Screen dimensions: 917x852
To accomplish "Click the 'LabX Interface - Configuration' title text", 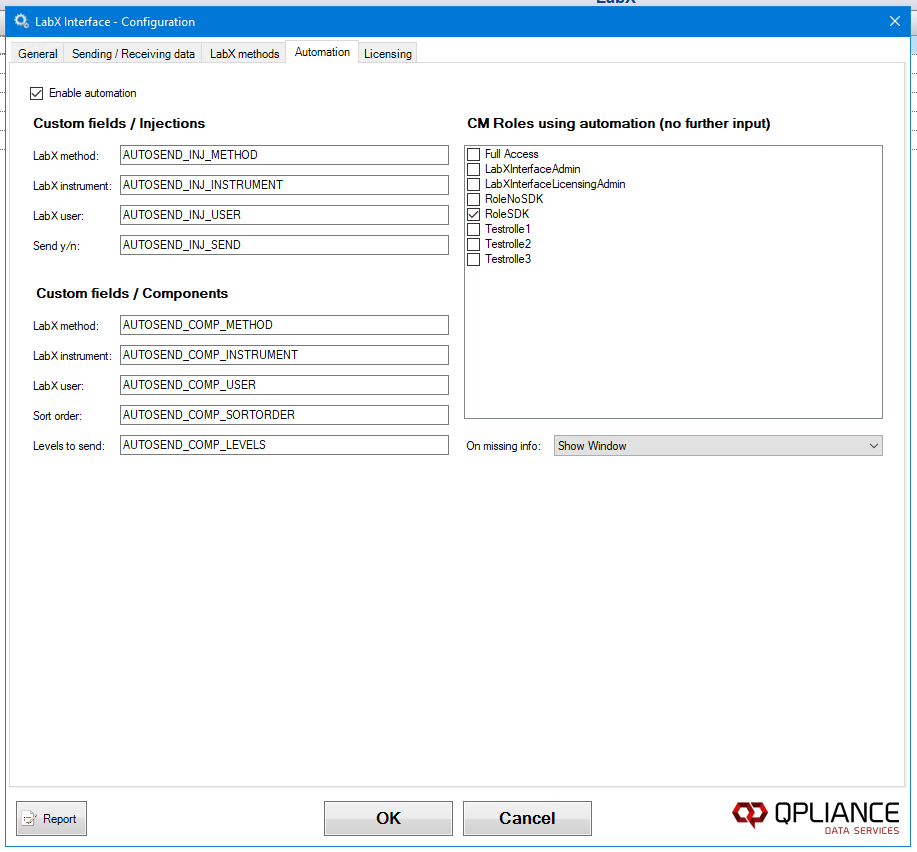I will (x=115, y=22).
